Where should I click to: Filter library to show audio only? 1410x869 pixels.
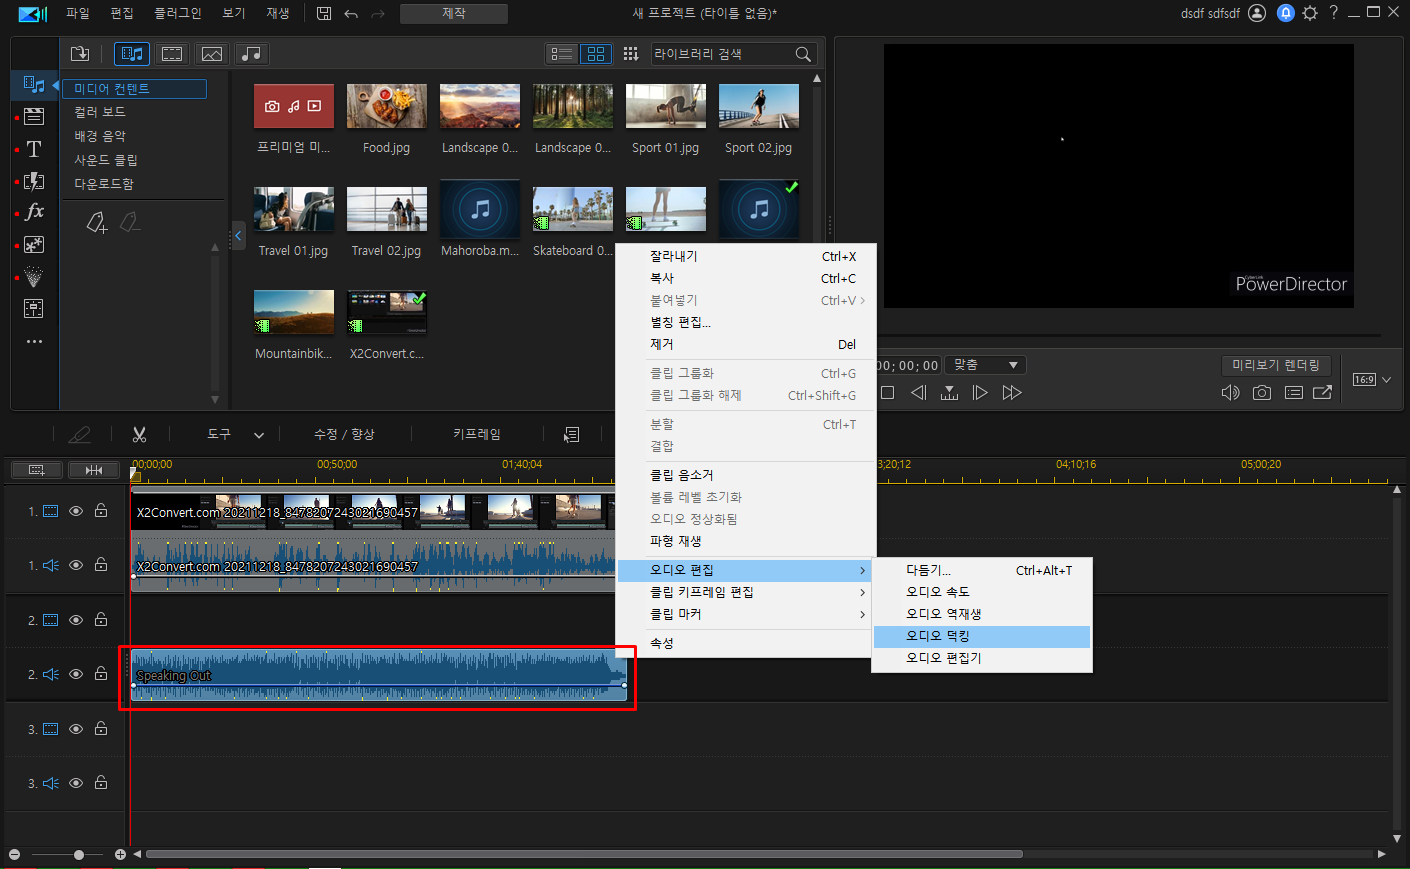[x=252, y=54]
